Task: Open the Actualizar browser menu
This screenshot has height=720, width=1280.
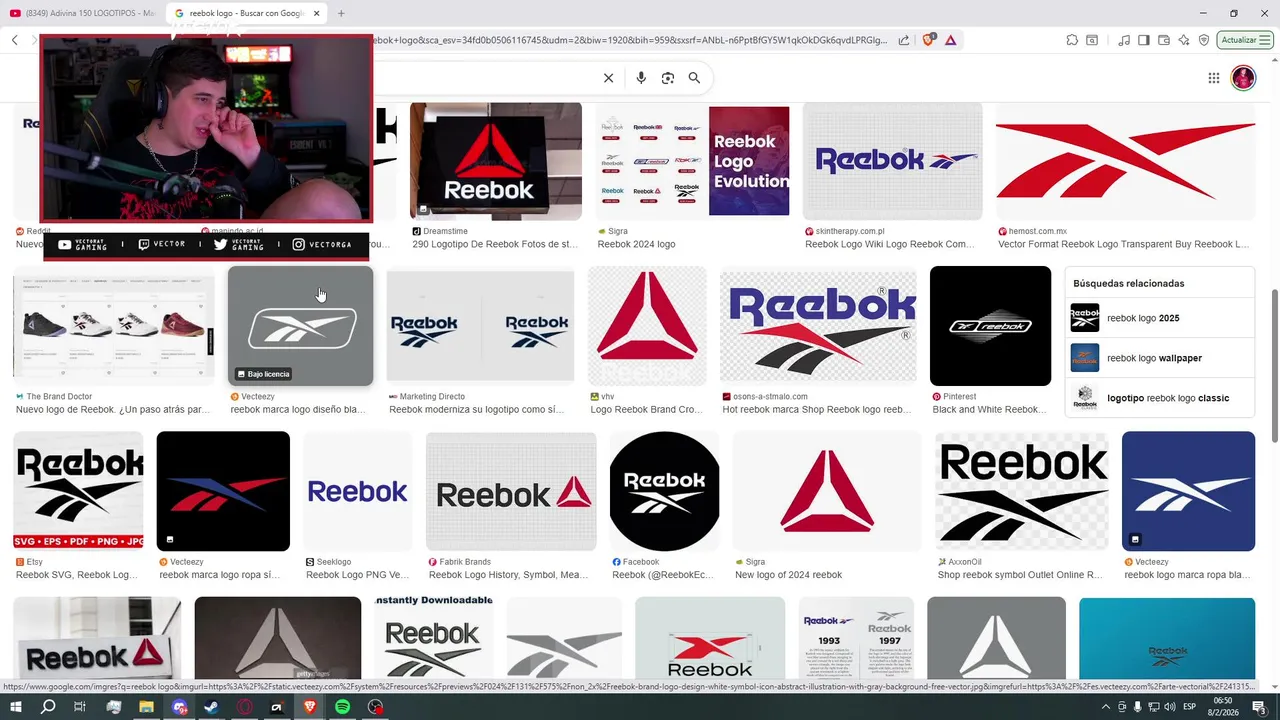Action: 1245,40
